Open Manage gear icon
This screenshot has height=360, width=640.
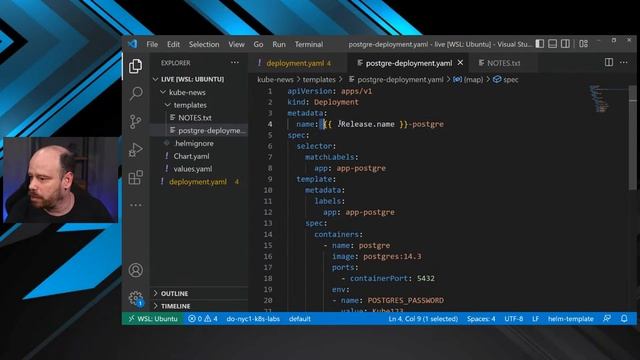pos(136,298)
